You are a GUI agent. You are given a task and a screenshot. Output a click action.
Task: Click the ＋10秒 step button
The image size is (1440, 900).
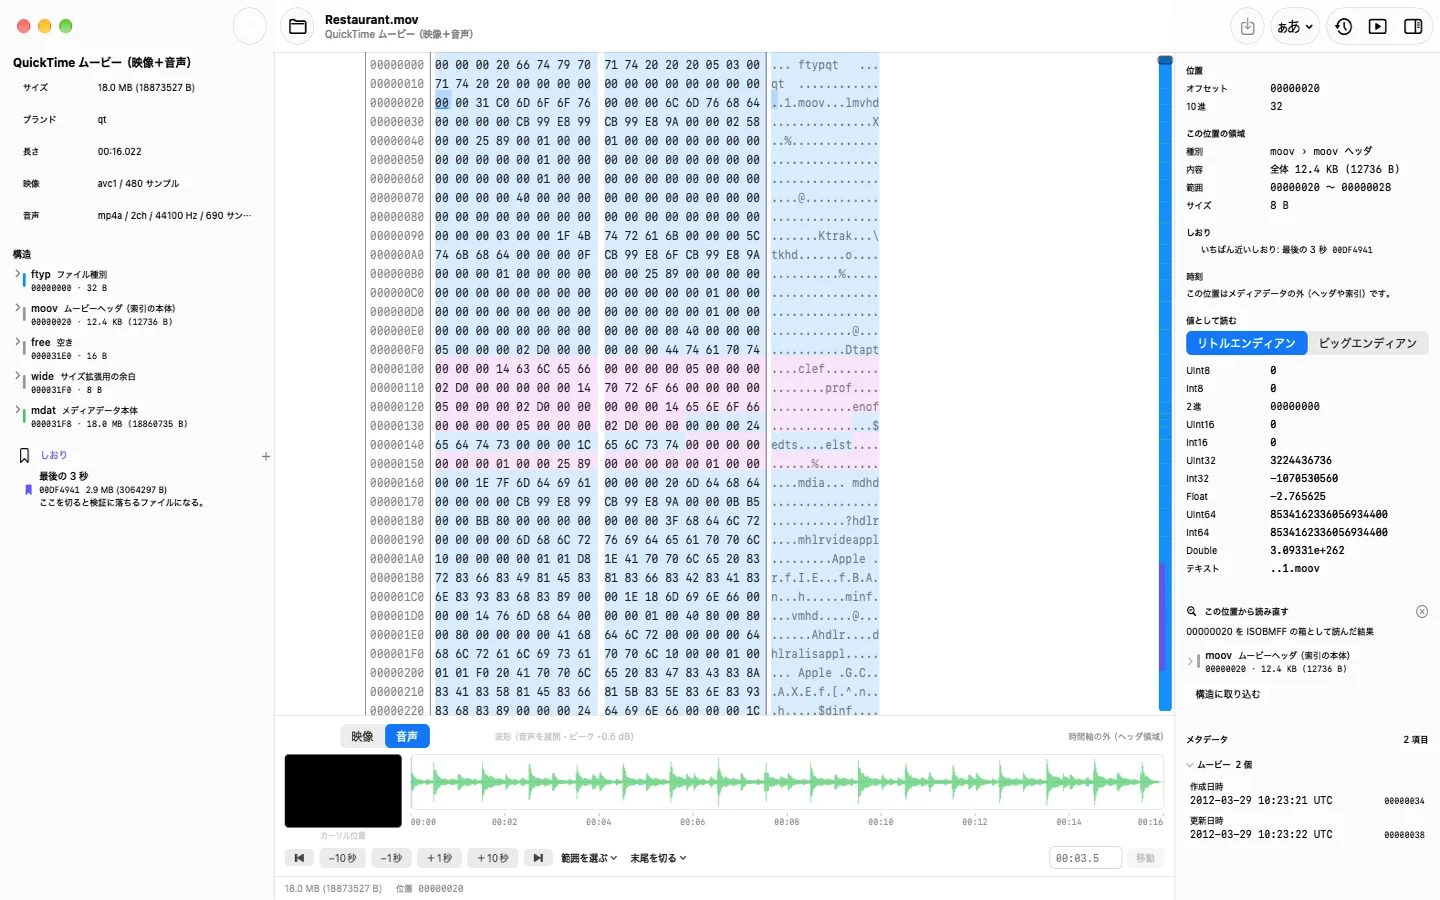tap(492, 858)
